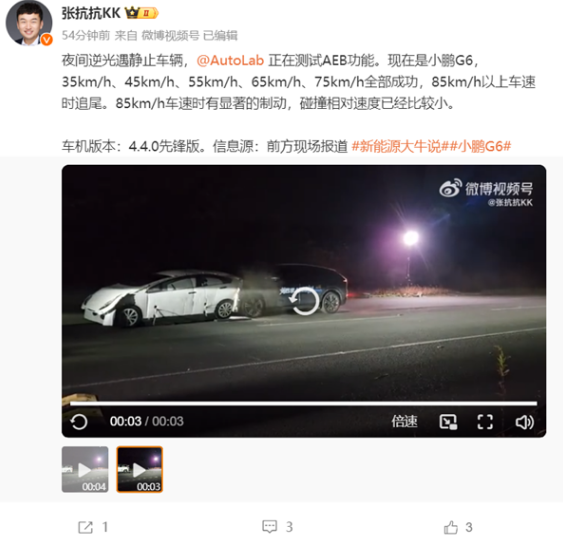Enter fullscreen video mode
This screenshot has height=541, width=563.
click(x=485, y=421)
